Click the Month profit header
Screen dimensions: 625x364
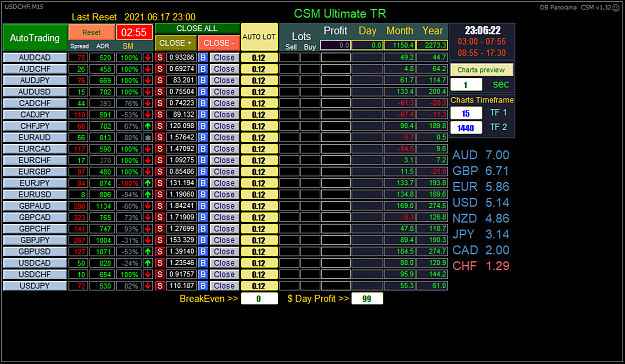pos(400,31)
